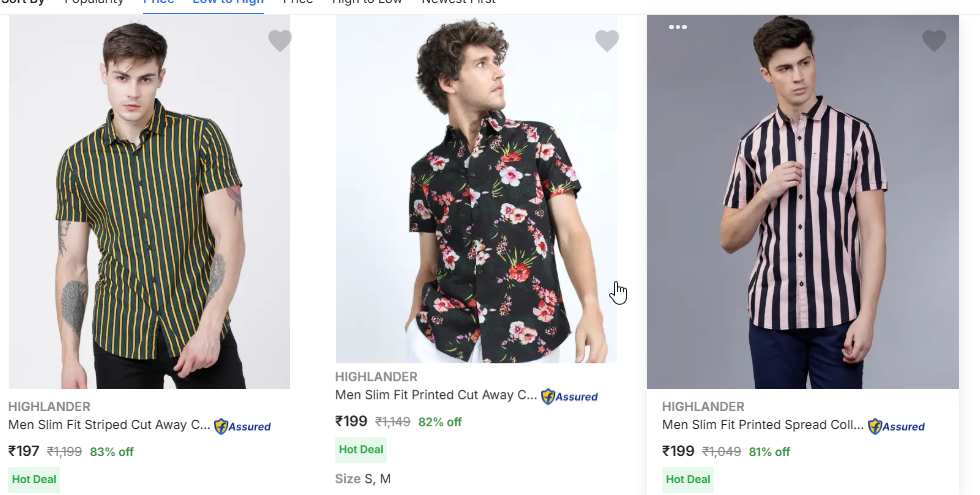Viewport: 980px width, 495px height.
Task: Click HIGHLANDER brand above the ₹197 shirt
Action: pos(49,407)
